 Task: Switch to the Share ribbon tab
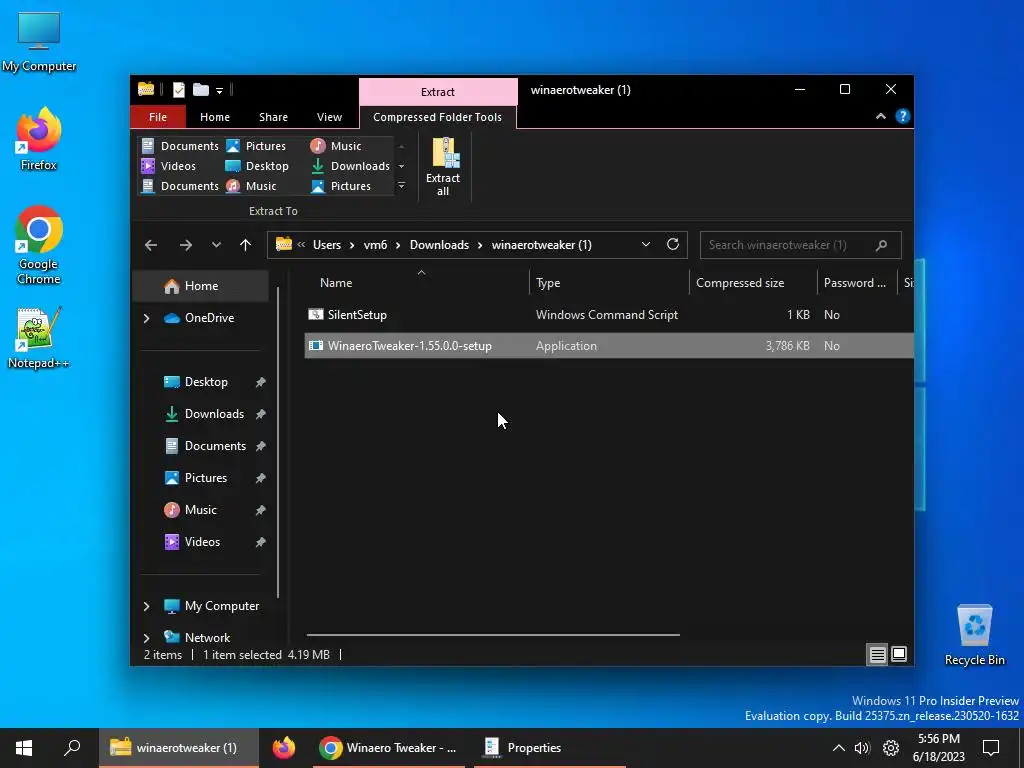[273, 117]
